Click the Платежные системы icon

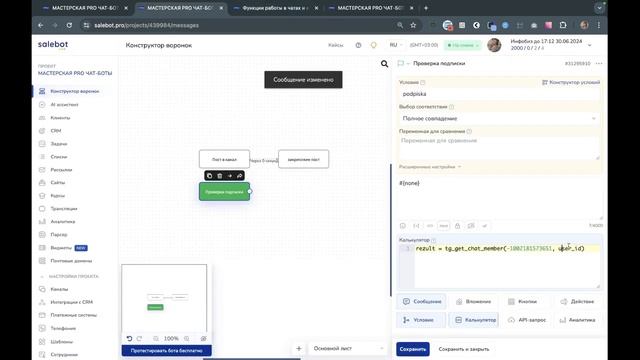point(42,315)
